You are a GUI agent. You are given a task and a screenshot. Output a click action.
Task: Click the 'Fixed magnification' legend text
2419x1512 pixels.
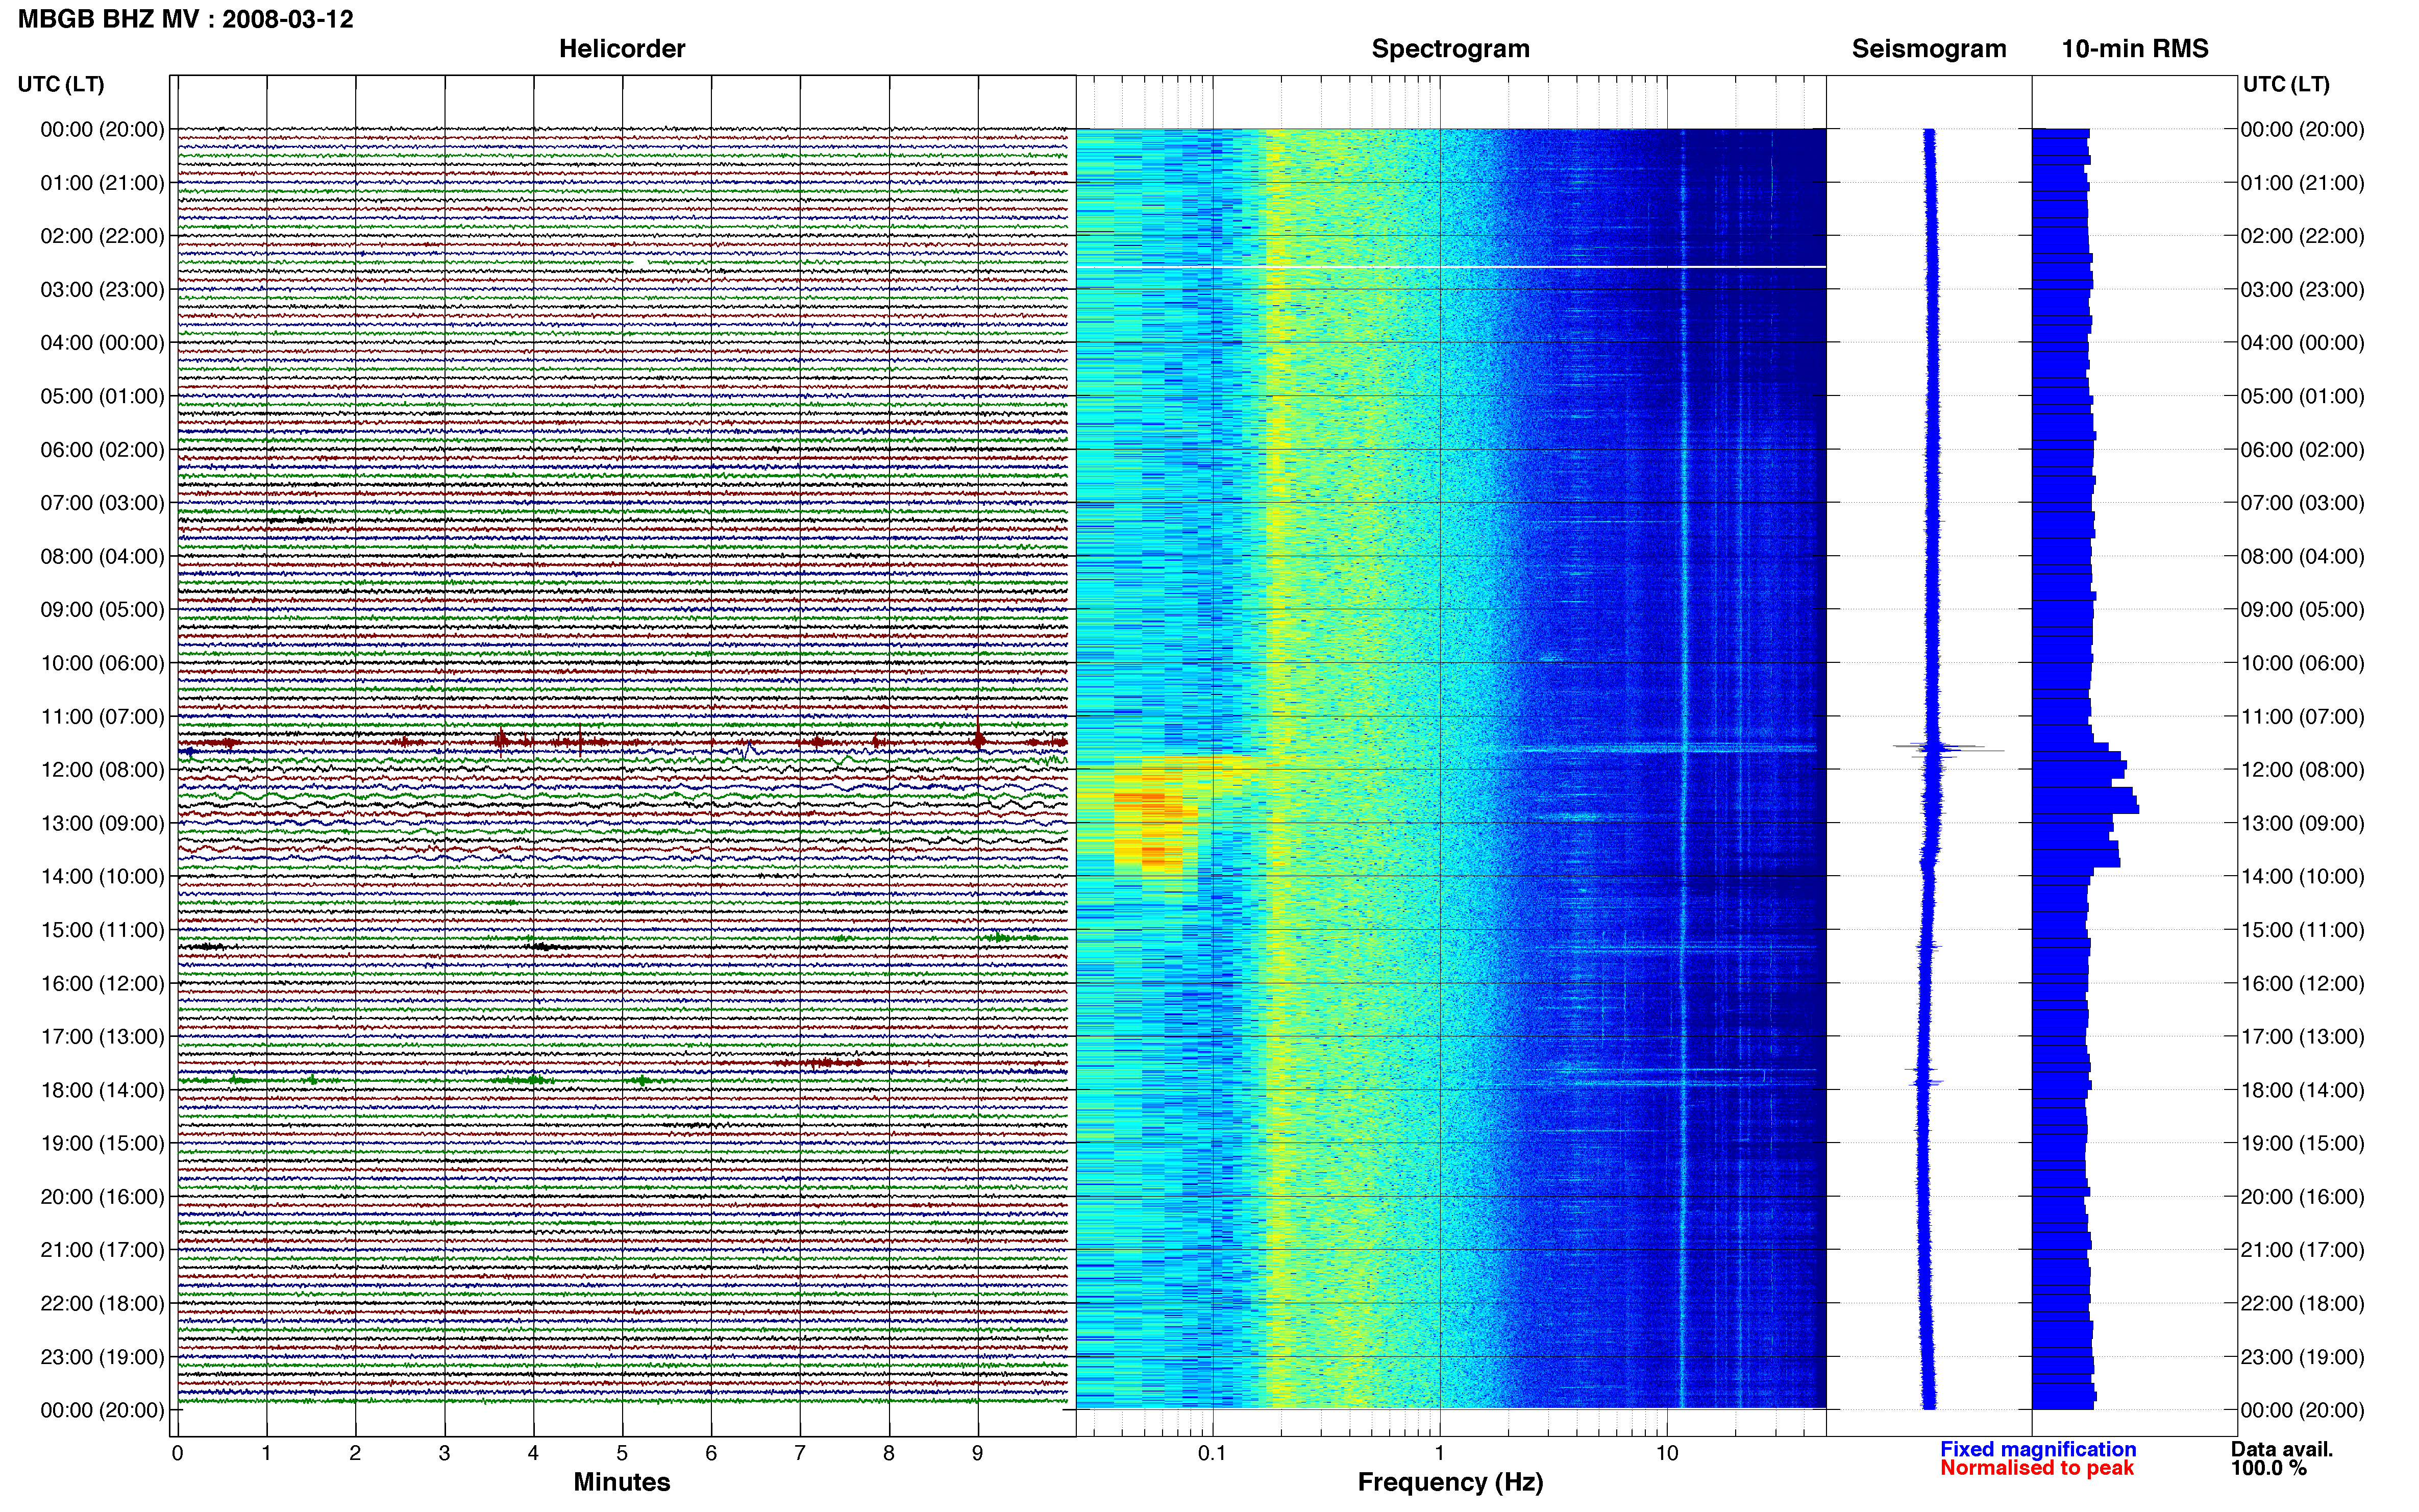coord(2038,1449)
